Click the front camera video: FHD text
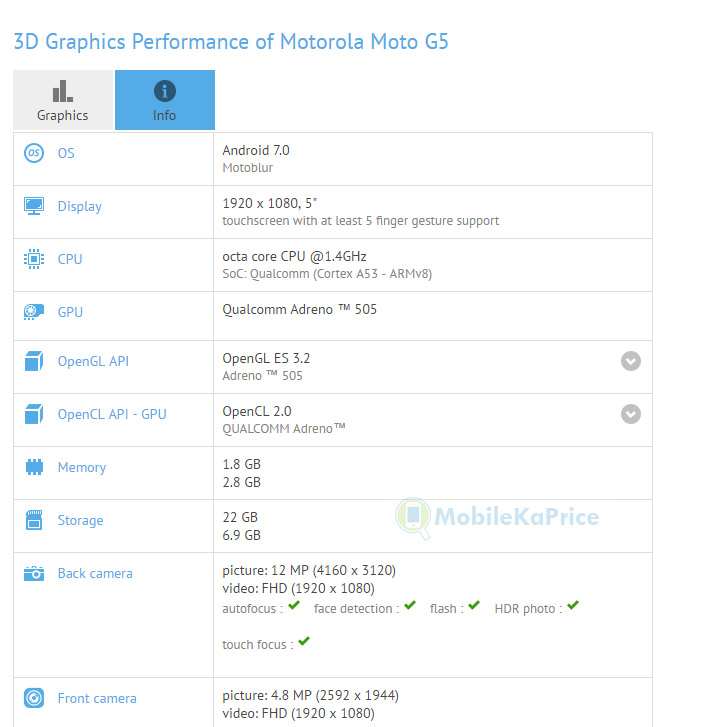This screenshot has height=727, width=725. tap(299, 714)
